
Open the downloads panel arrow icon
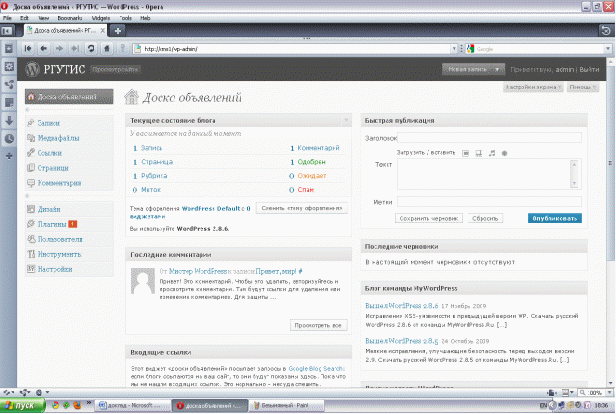(9, 121)
